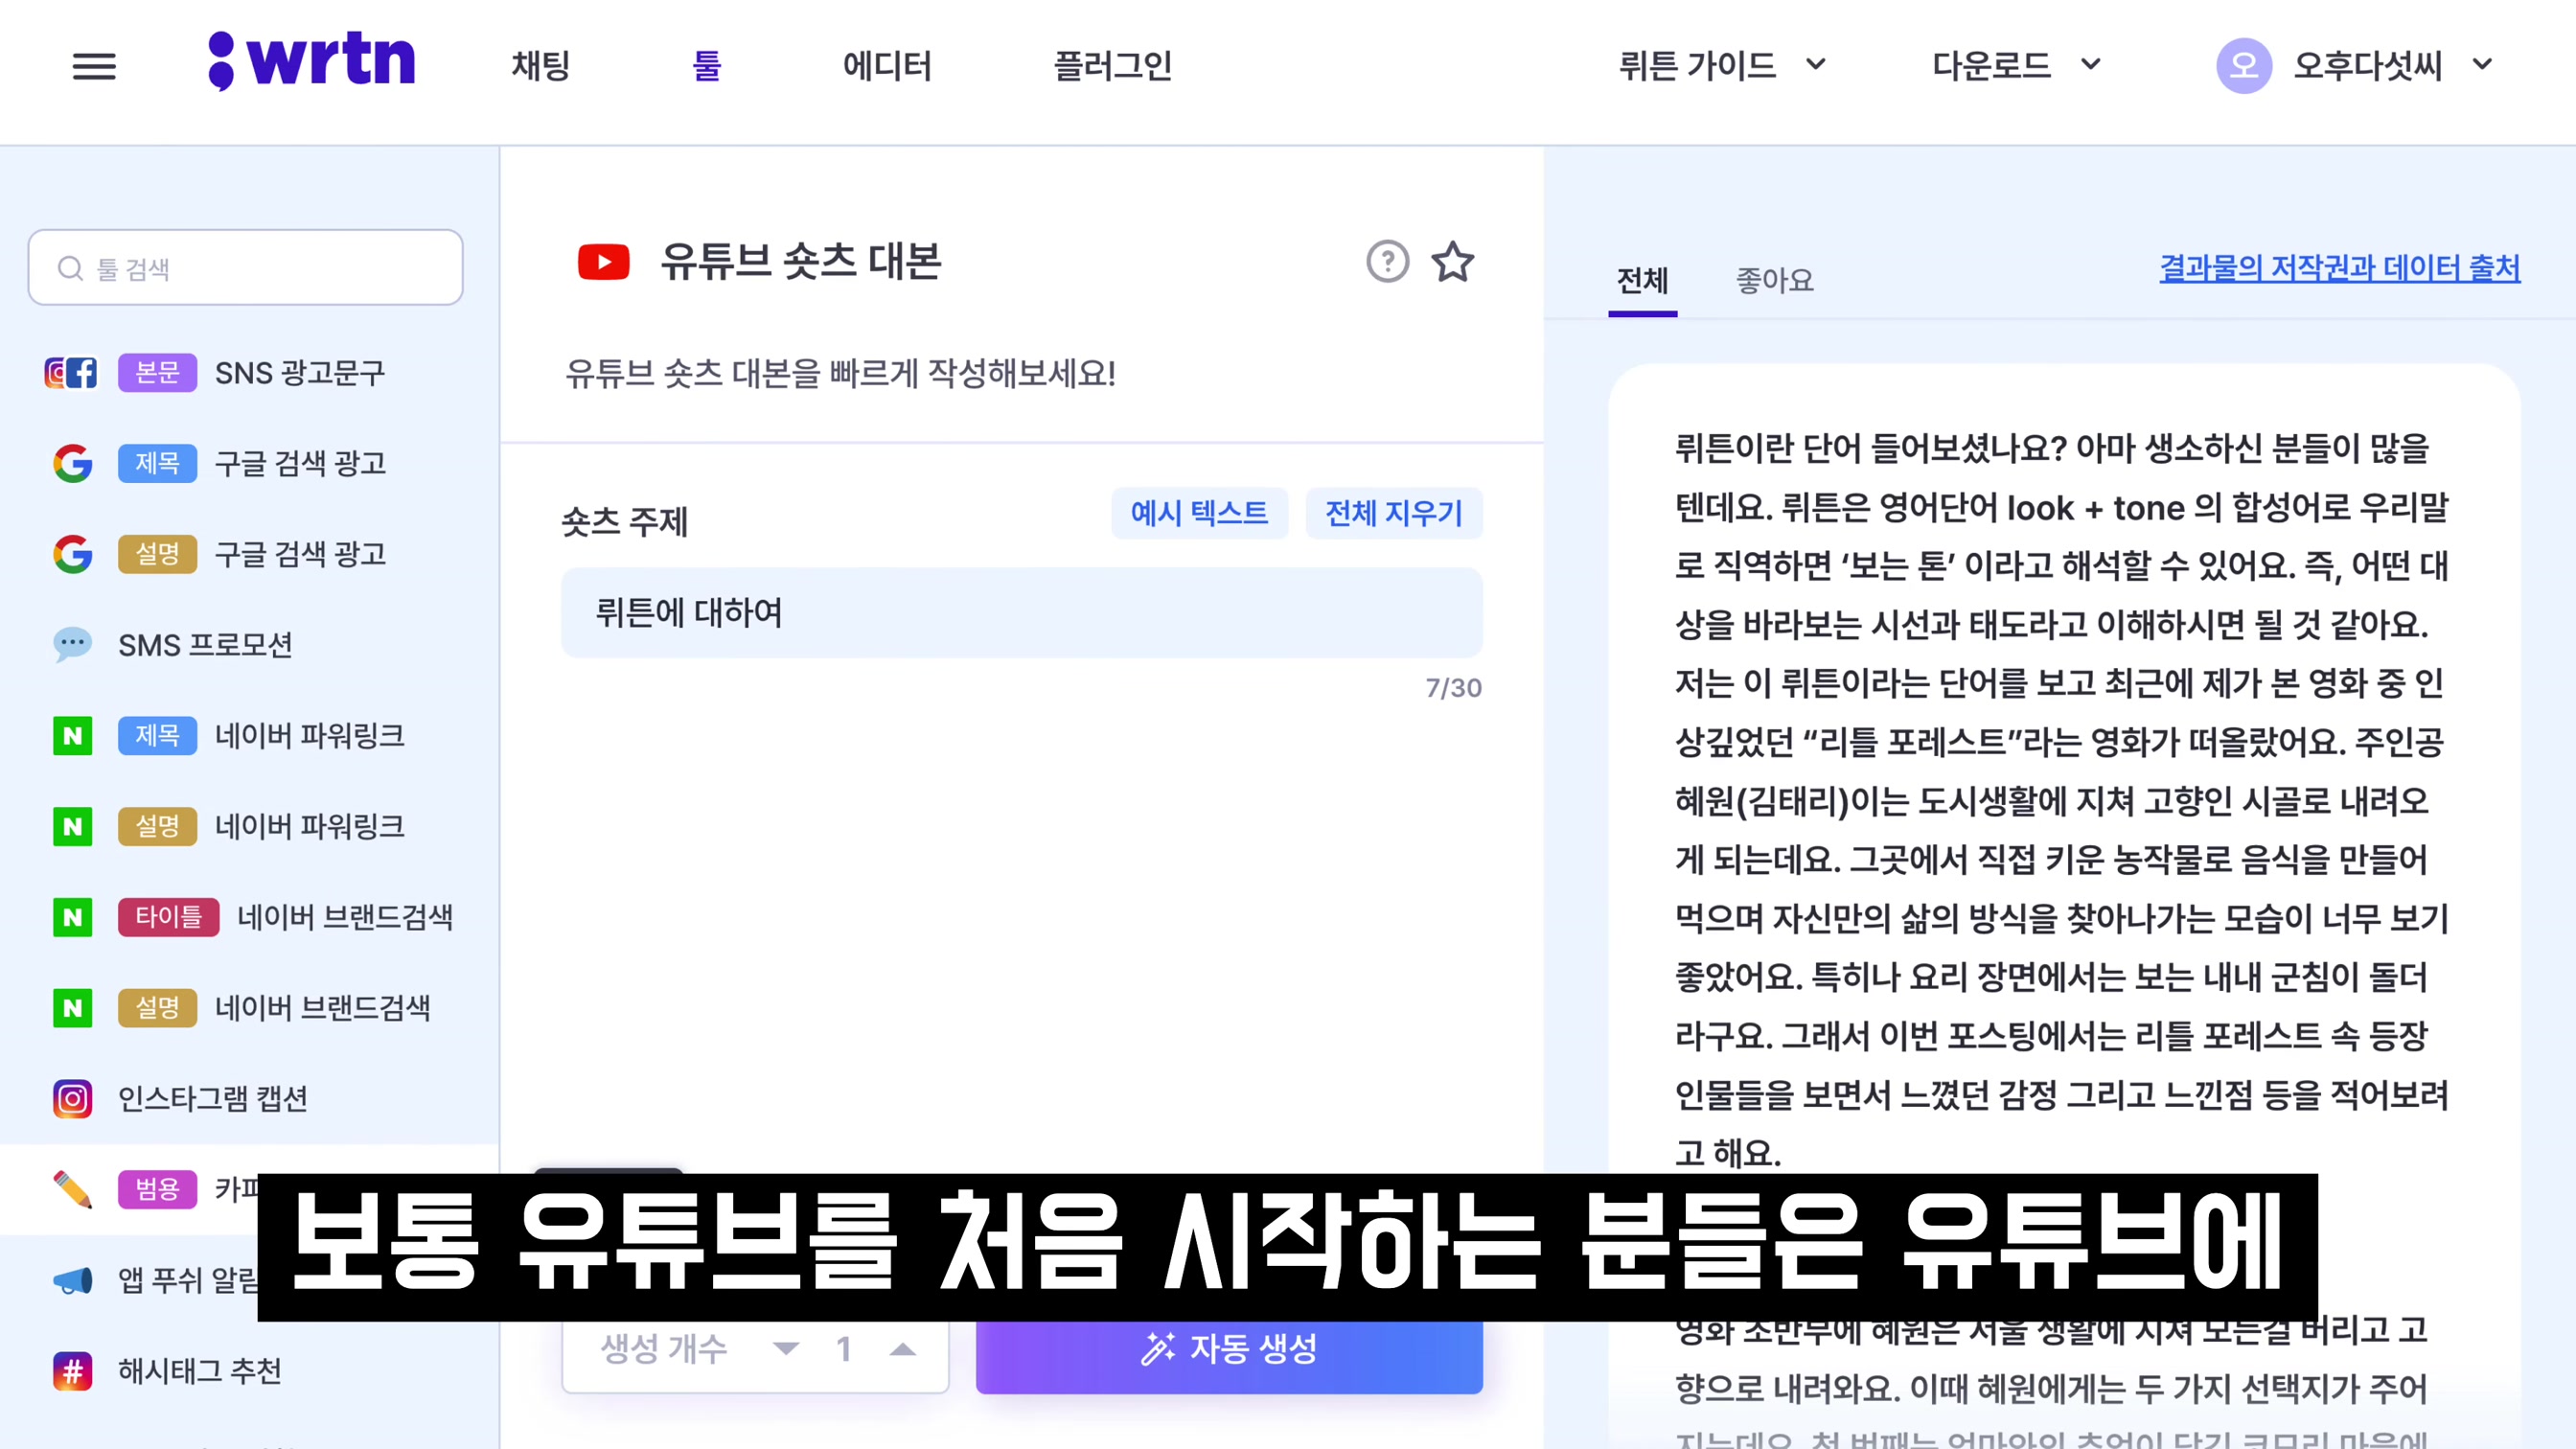The height and width of the screenshot is (1449, 2576).
Task: Select 제목 구글 검색 광고 Google icon
Action: [72, 463]
